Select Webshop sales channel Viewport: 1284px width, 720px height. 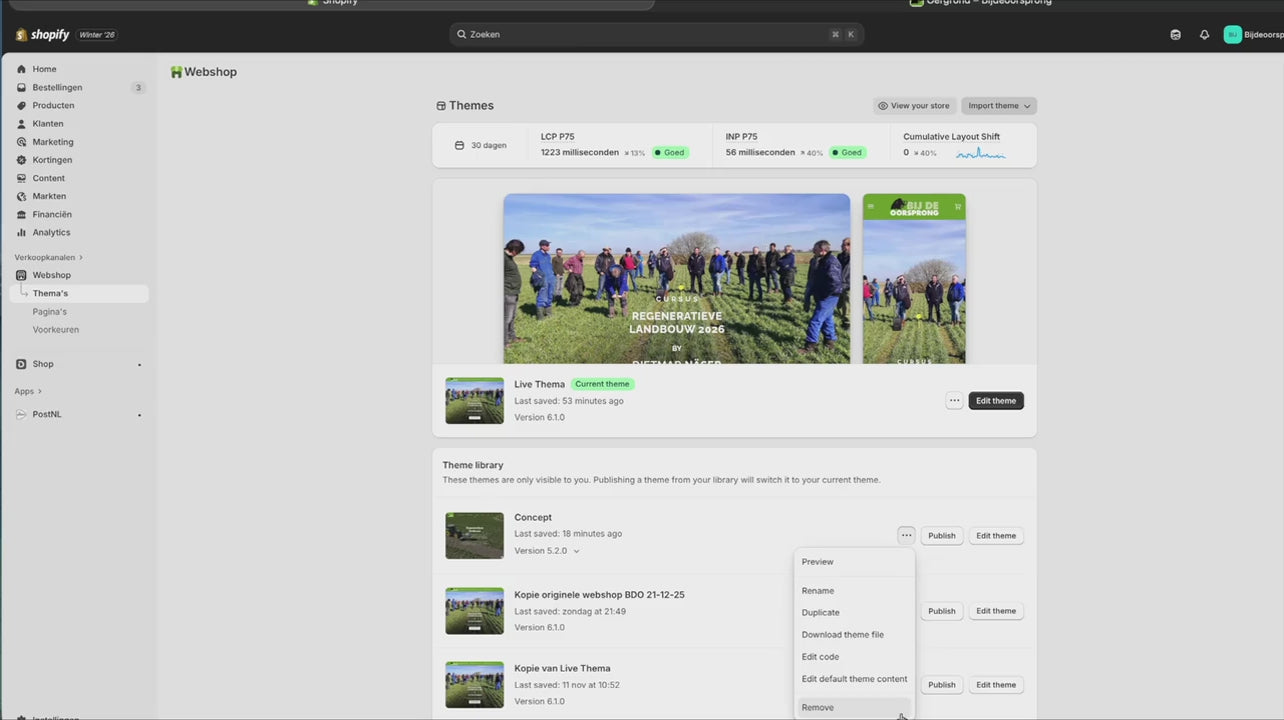[x=51, y=275]
